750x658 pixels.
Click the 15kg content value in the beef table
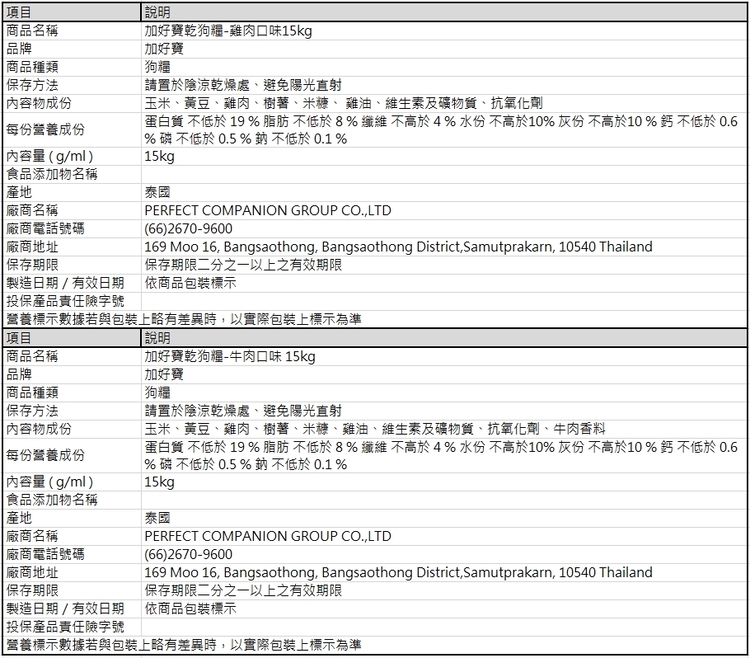tap(159, 482)
